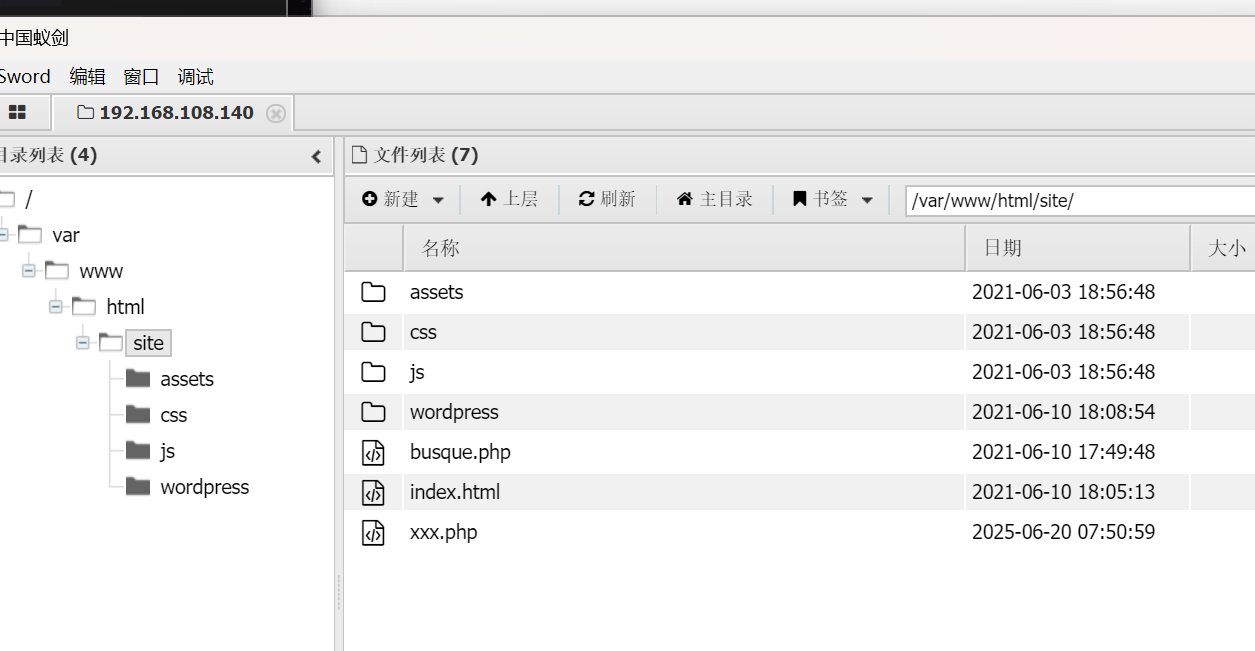The image size is (1255, 651).
Task: Click code file icon of busque.php
Action: point(373,452)
